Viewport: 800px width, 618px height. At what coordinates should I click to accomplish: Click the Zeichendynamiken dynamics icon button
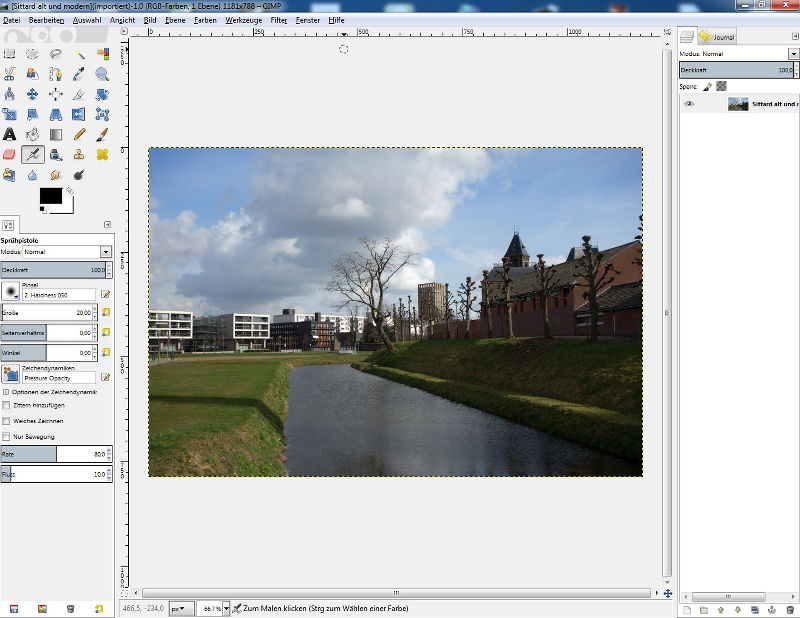pos(10,374)
